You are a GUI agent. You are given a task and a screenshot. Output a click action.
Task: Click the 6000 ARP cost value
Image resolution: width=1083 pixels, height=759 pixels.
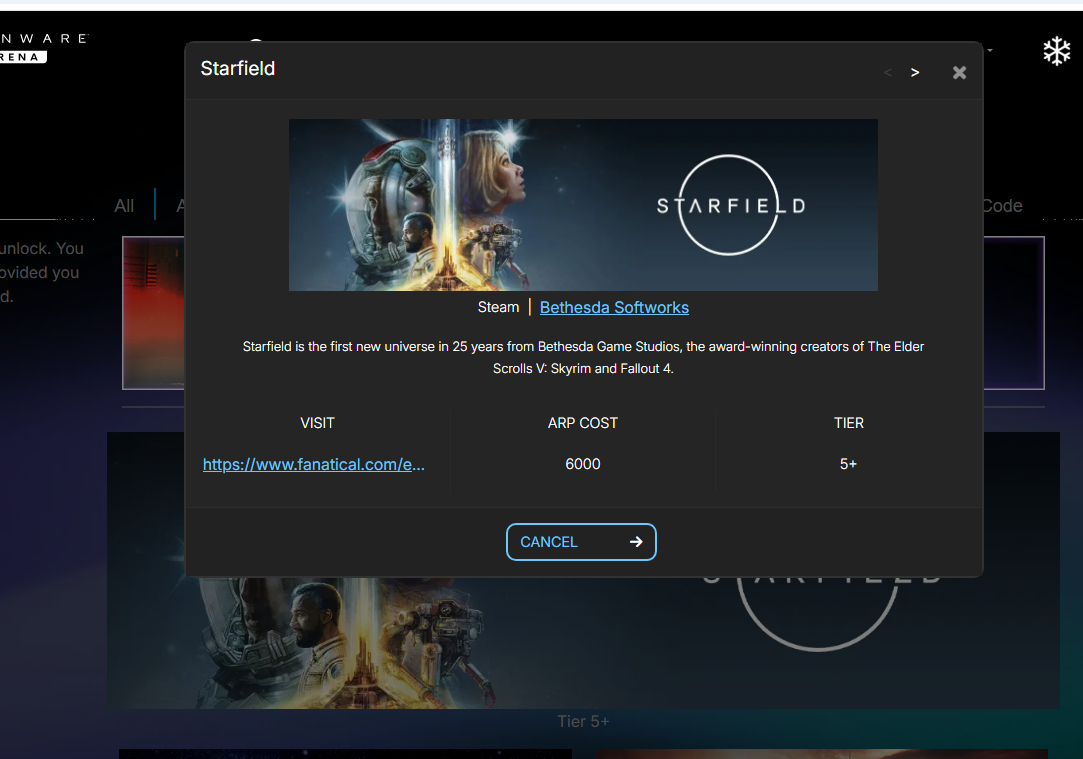pyautogui.click(x=583, y=464)
